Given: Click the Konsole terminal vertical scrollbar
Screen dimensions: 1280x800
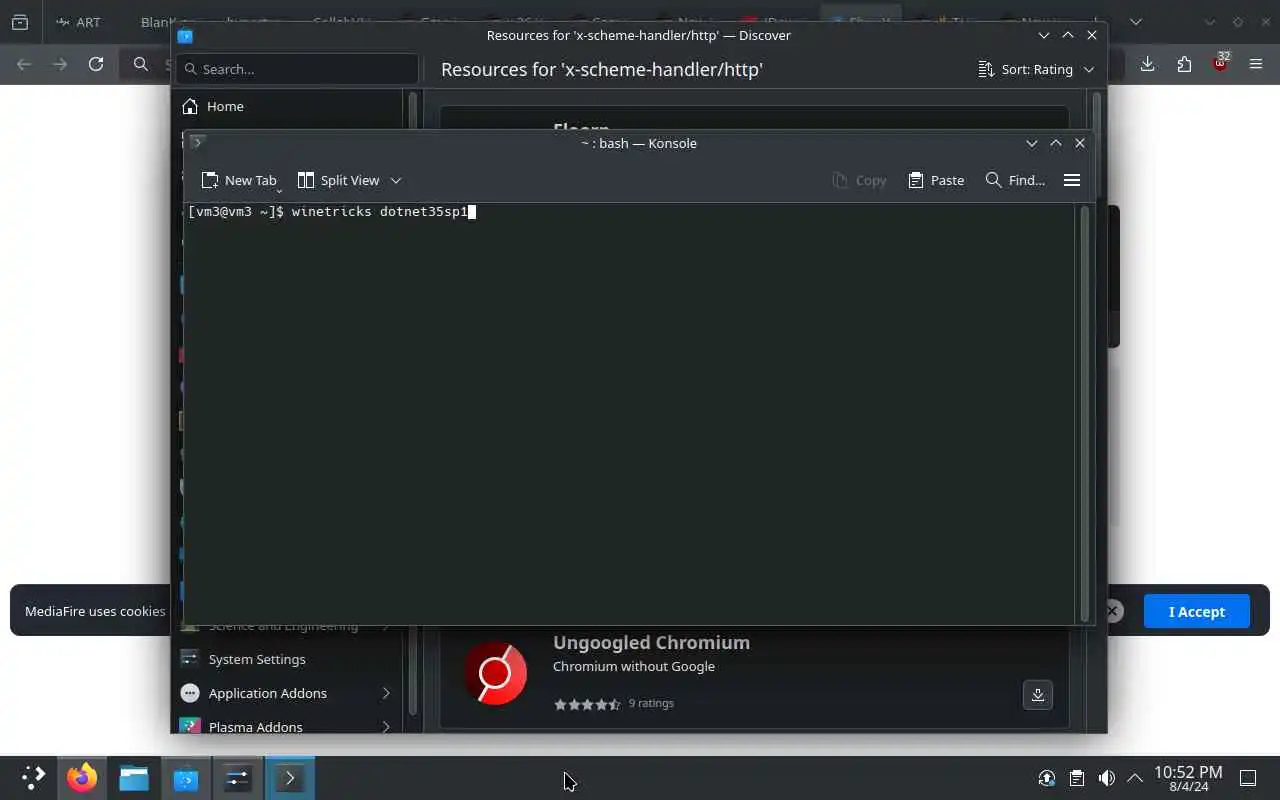Looking at the screenshot, I should pos(1084,413).
